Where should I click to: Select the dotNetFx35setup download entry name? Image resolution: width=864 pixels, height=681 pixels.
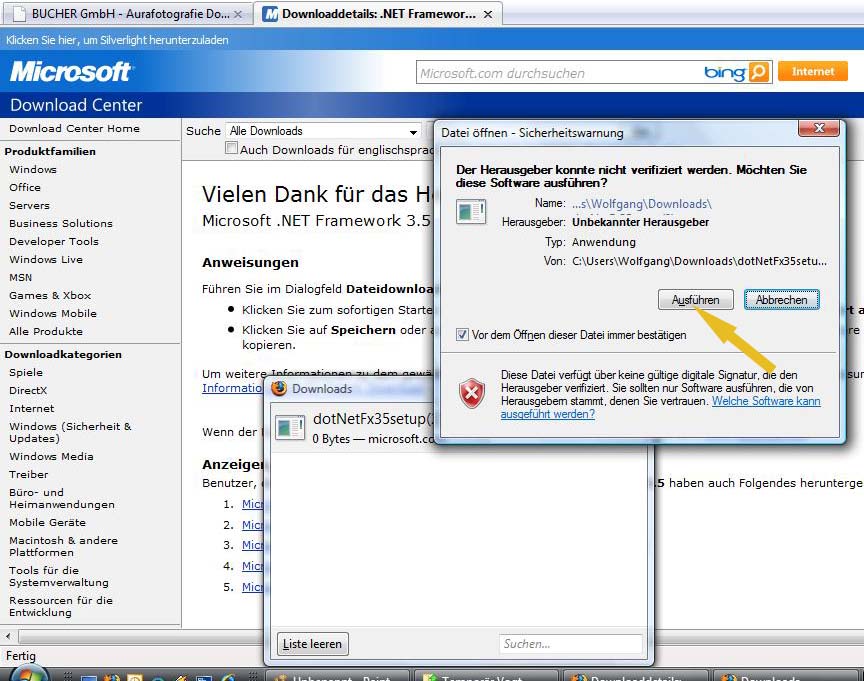click(371, 419)
